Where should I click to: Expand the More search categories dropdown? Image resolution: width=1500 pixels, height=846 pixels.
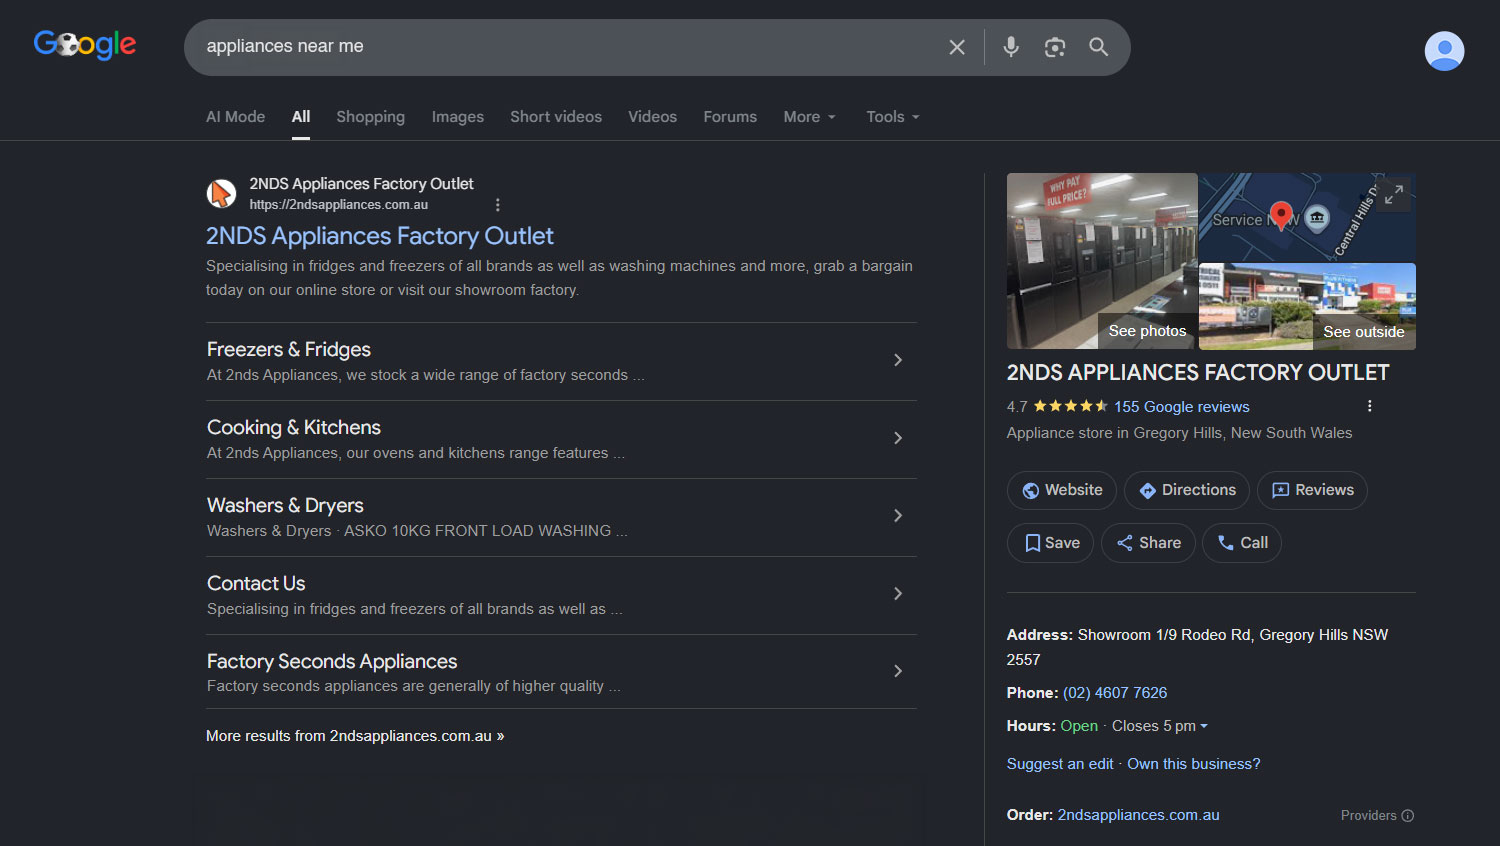click(x=809, y=117)
